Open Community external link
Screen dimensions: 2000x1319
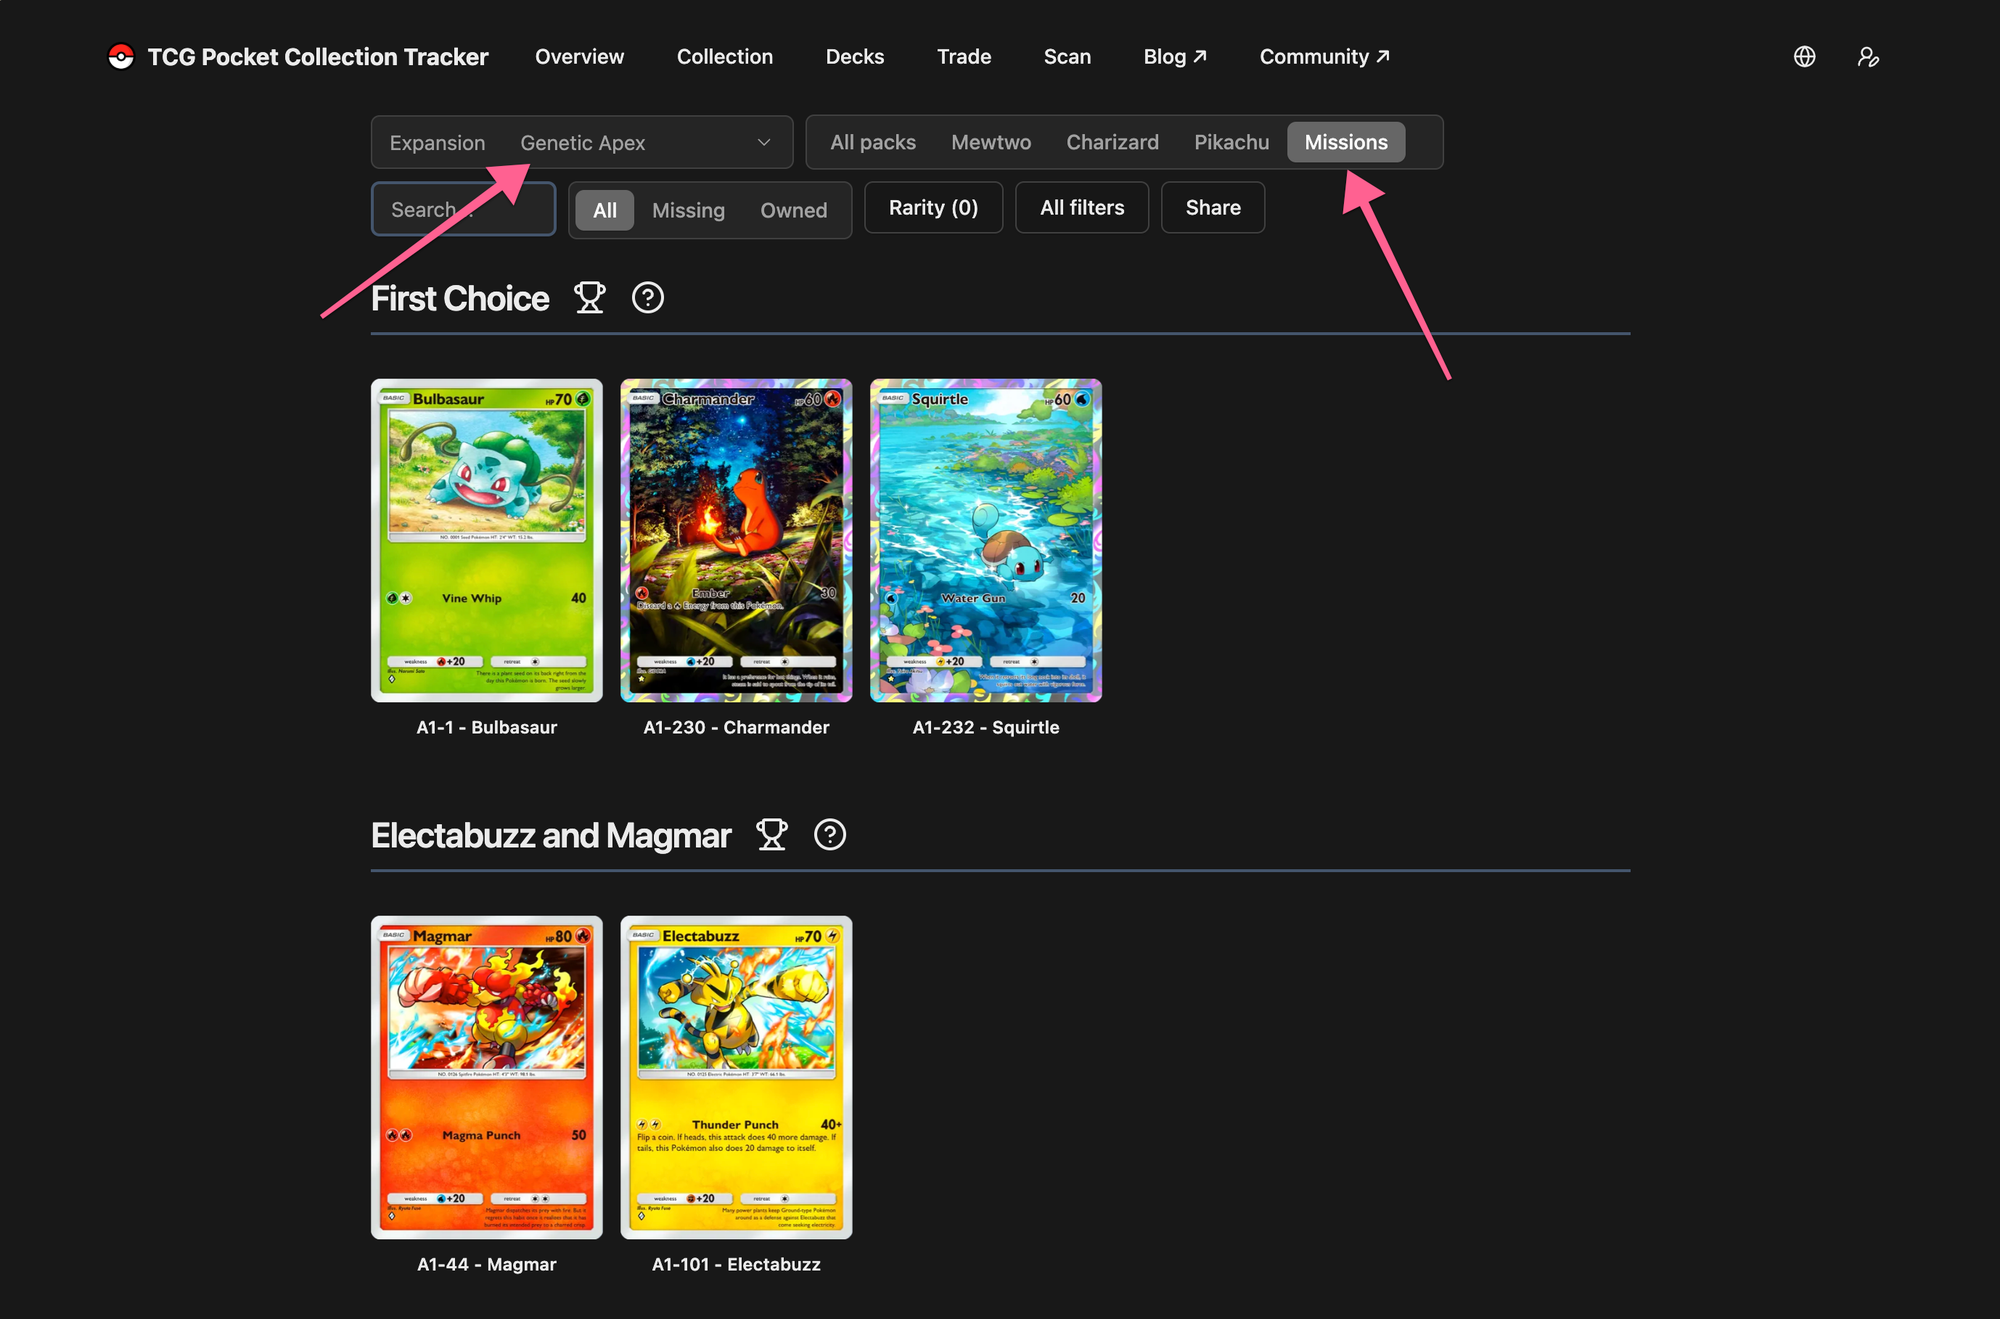pyautogui.click(x=1323, y=57)
